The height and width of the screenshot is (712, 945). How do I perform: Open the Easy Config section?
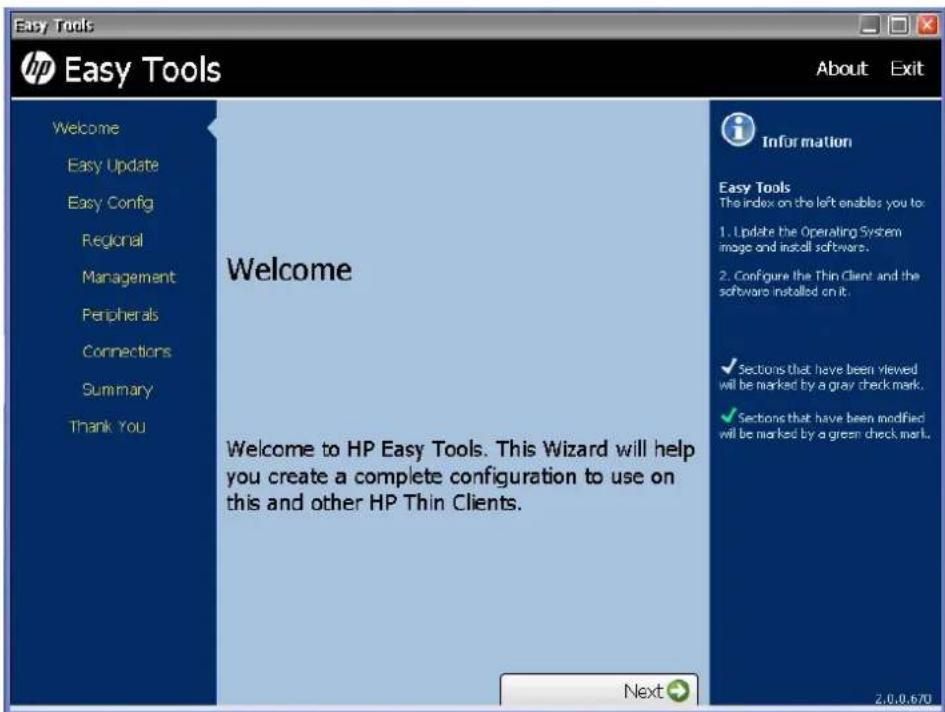[110, 203]
